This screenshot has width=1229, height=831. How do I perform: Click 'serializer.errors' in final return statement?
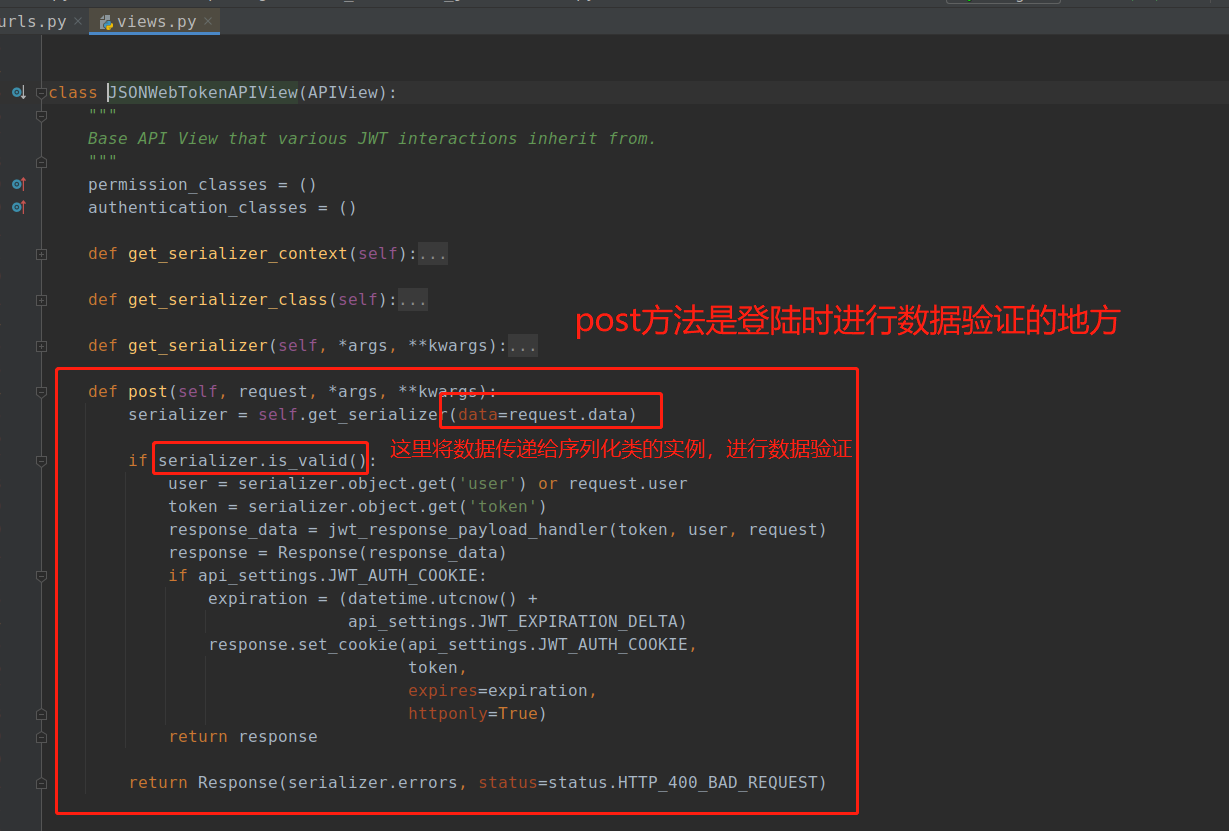[x=373, y=783]
